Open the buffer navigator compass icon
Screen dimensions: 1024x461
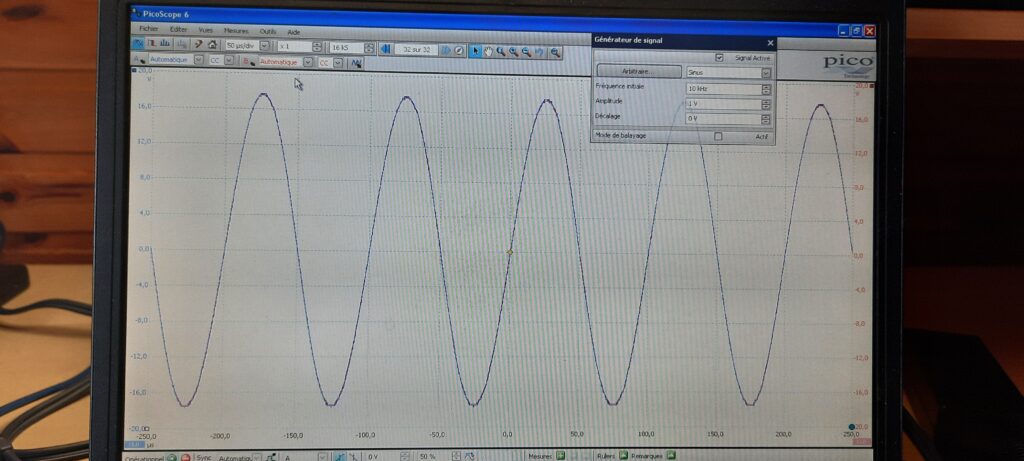pyautogui.click(x=458, y=50)
